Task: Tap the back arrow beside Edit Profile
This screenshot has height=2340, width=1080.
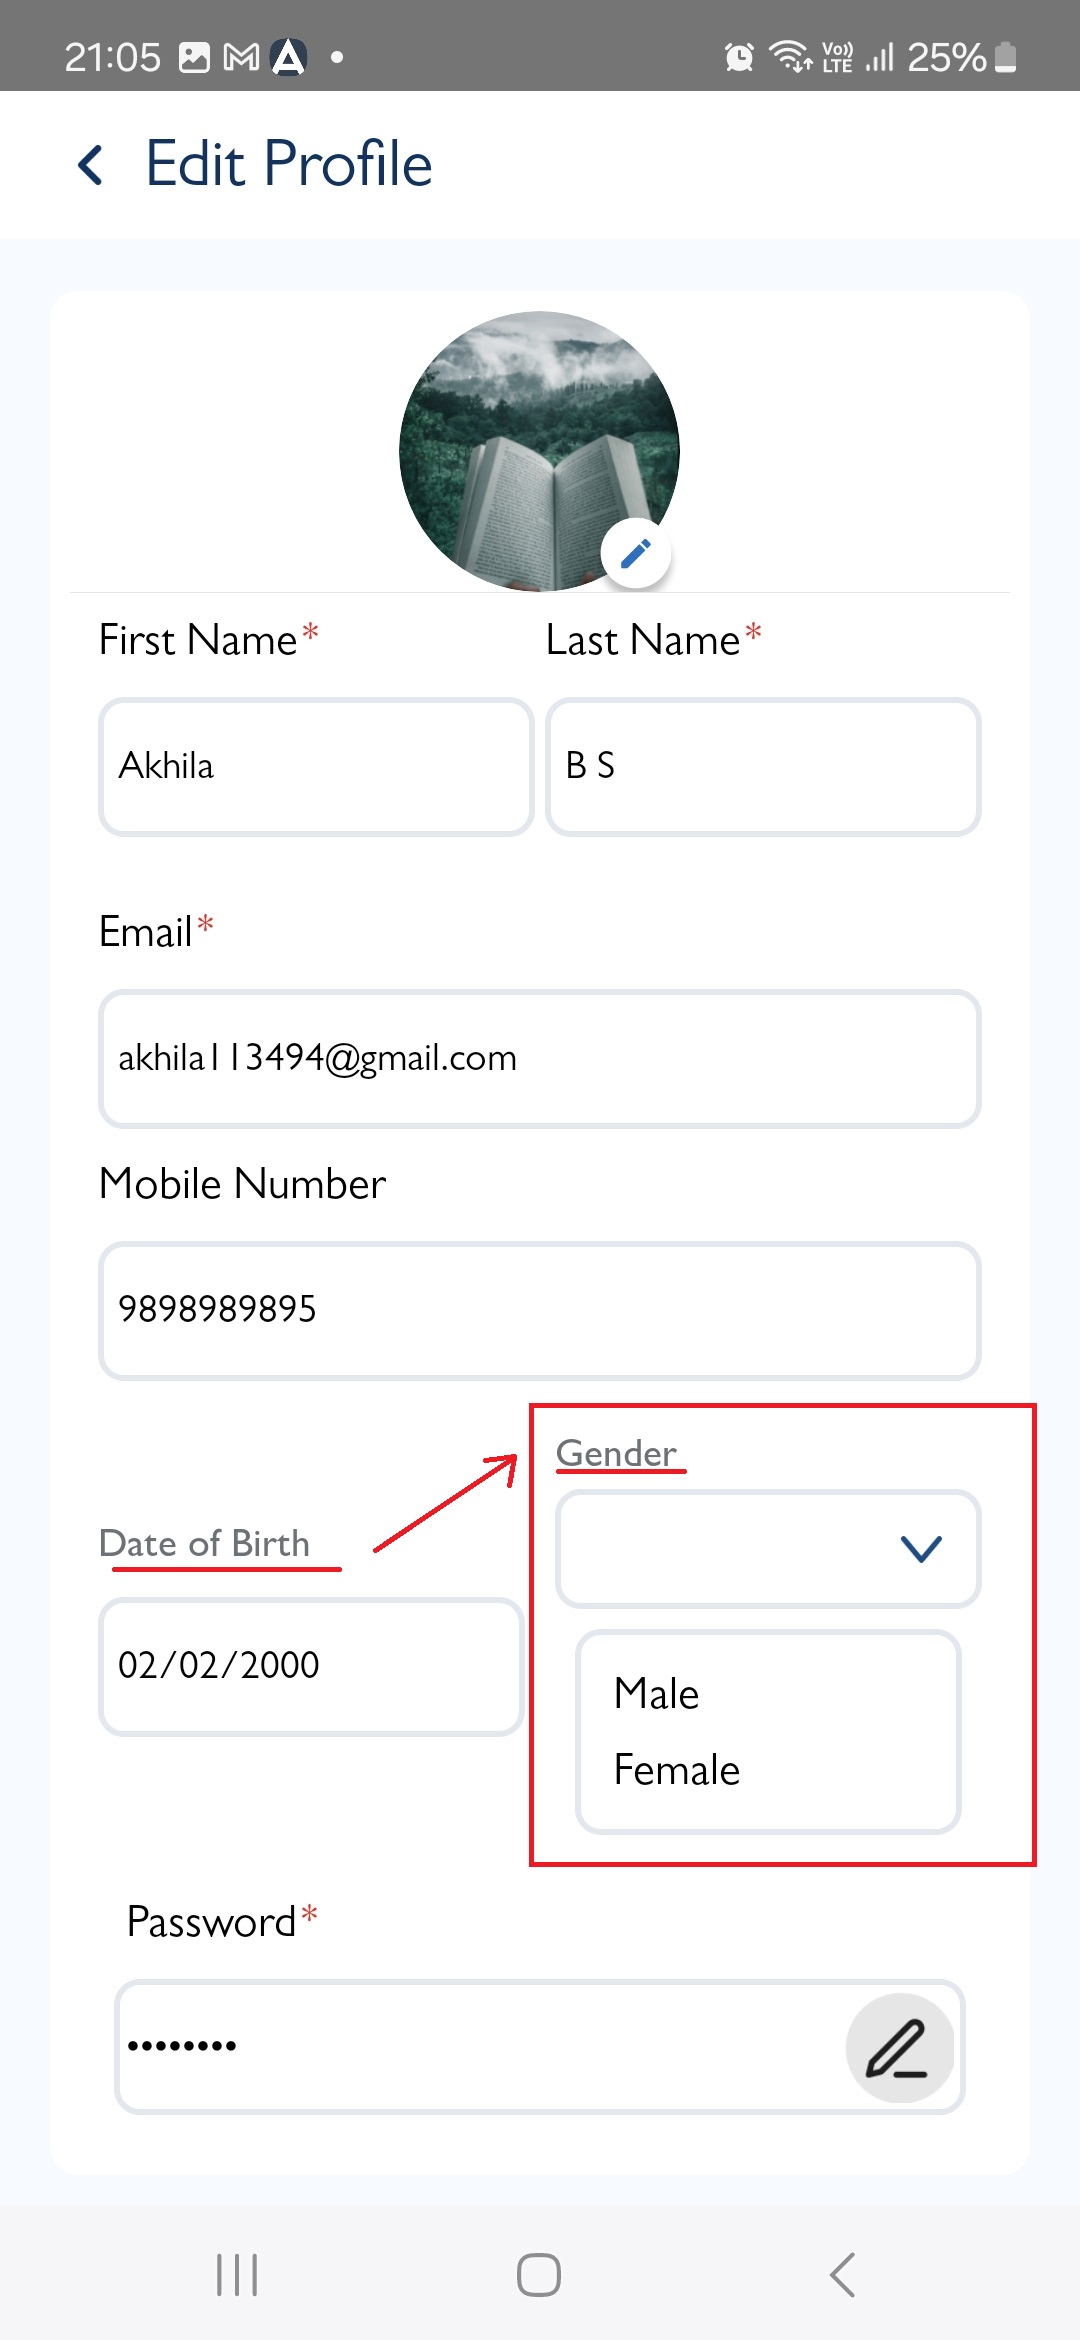Action: 90,165
